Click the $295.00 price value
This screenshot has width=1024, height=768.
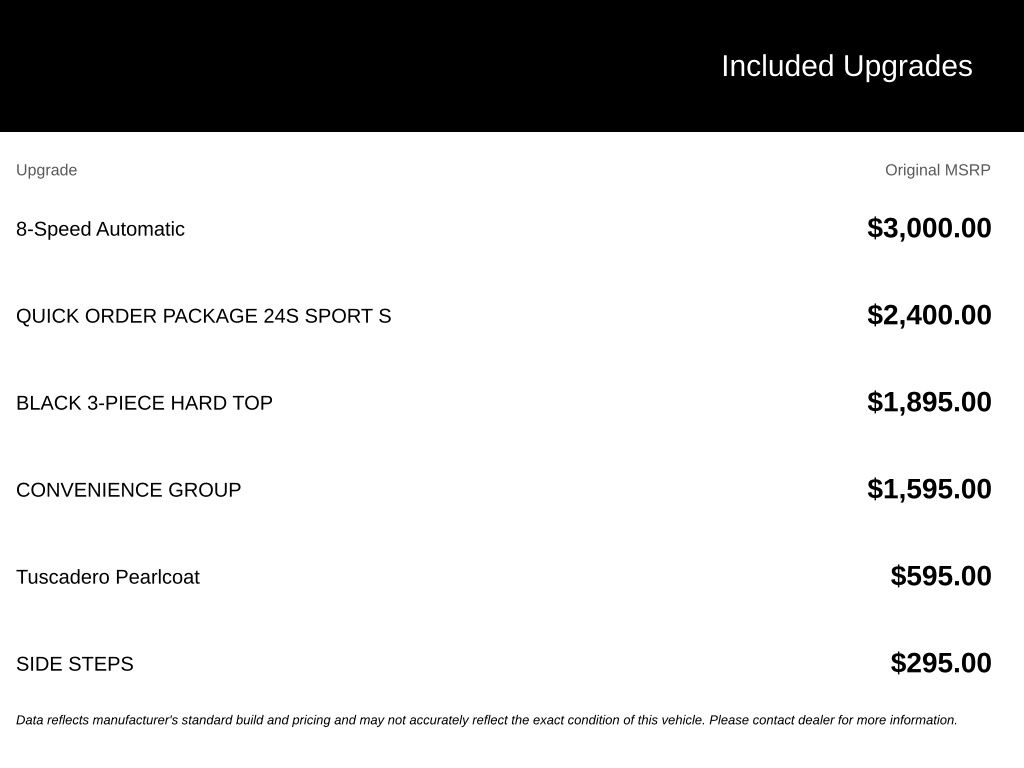(x=940, y=662)
